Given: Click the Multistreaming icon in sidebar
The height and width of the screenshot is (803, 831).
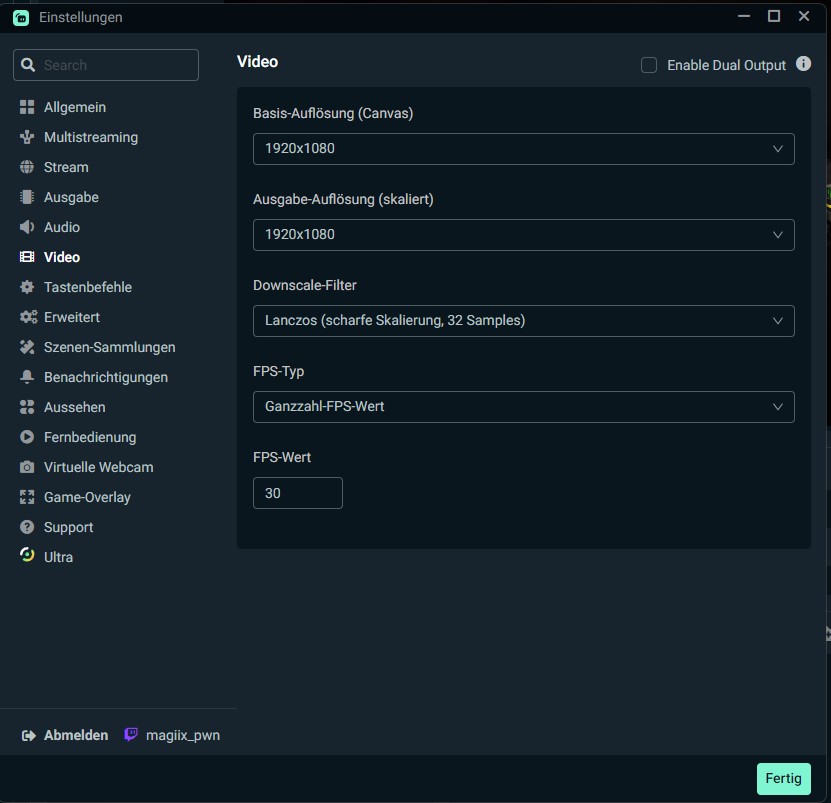Looking at the screenshot, I should coord(27,137).
